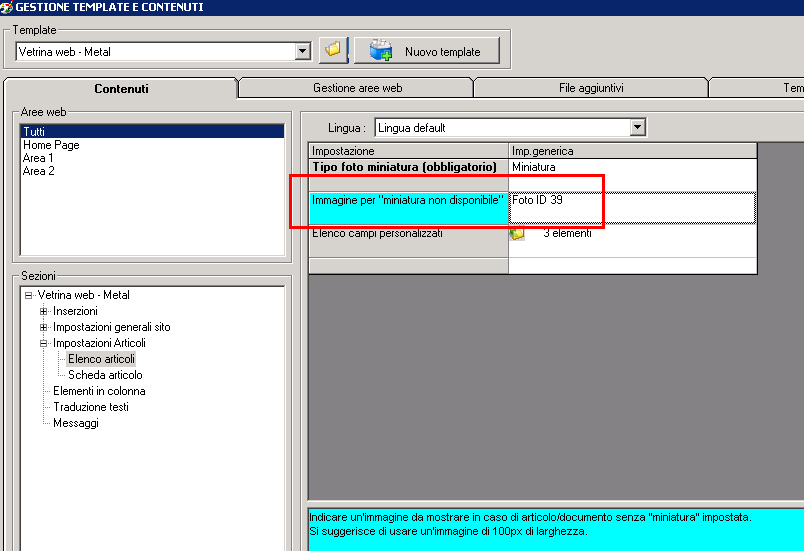Collapse the Impostazioni Articoli node

(x=44, y=343)
